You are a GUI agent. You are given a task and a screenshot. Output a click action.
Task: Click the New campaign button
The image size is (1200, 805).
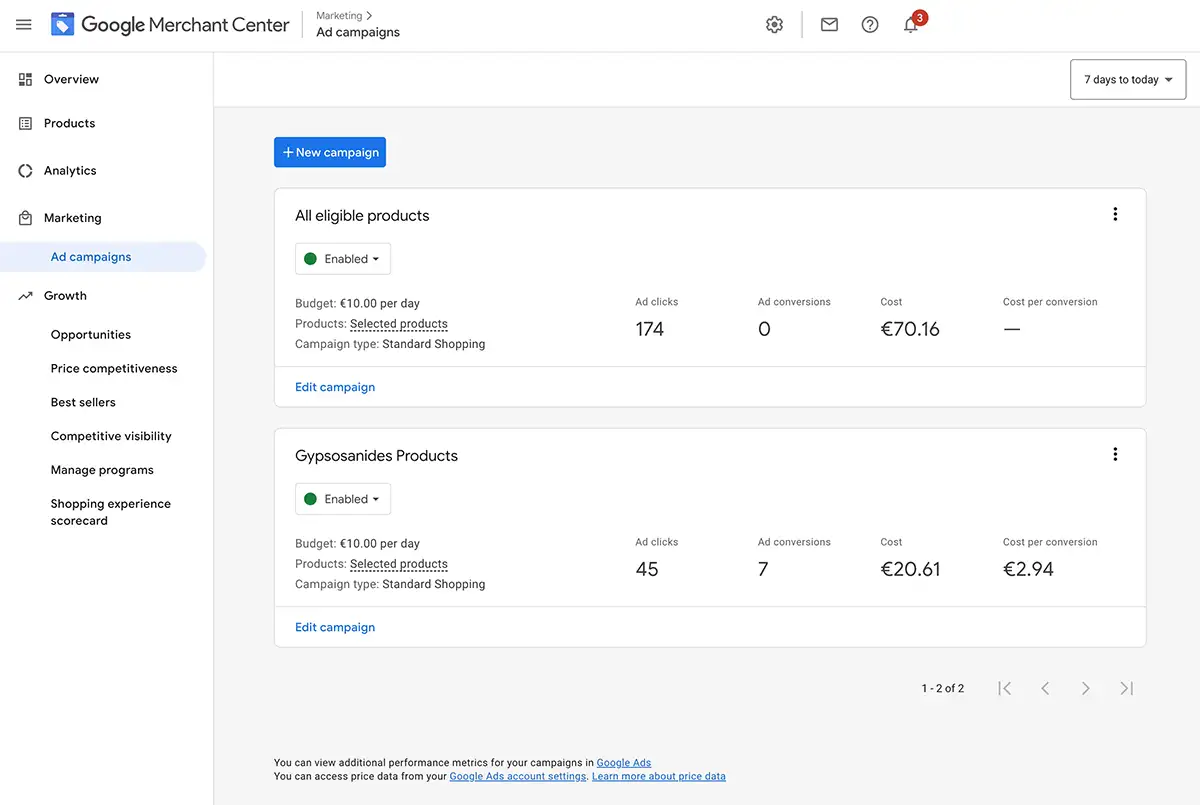330,152
